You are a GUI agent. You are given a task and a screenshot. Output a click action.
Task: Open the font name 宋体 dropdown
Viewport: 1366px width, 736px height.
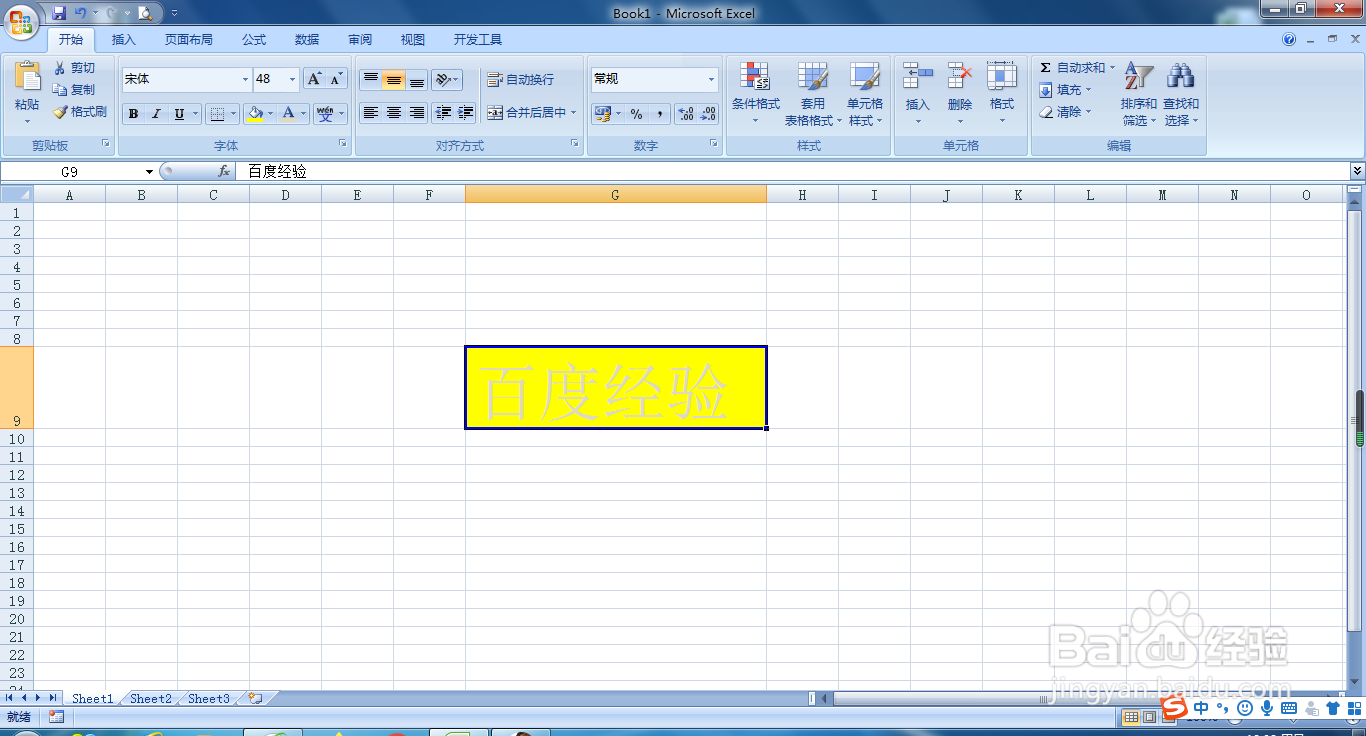coord(245,79)
